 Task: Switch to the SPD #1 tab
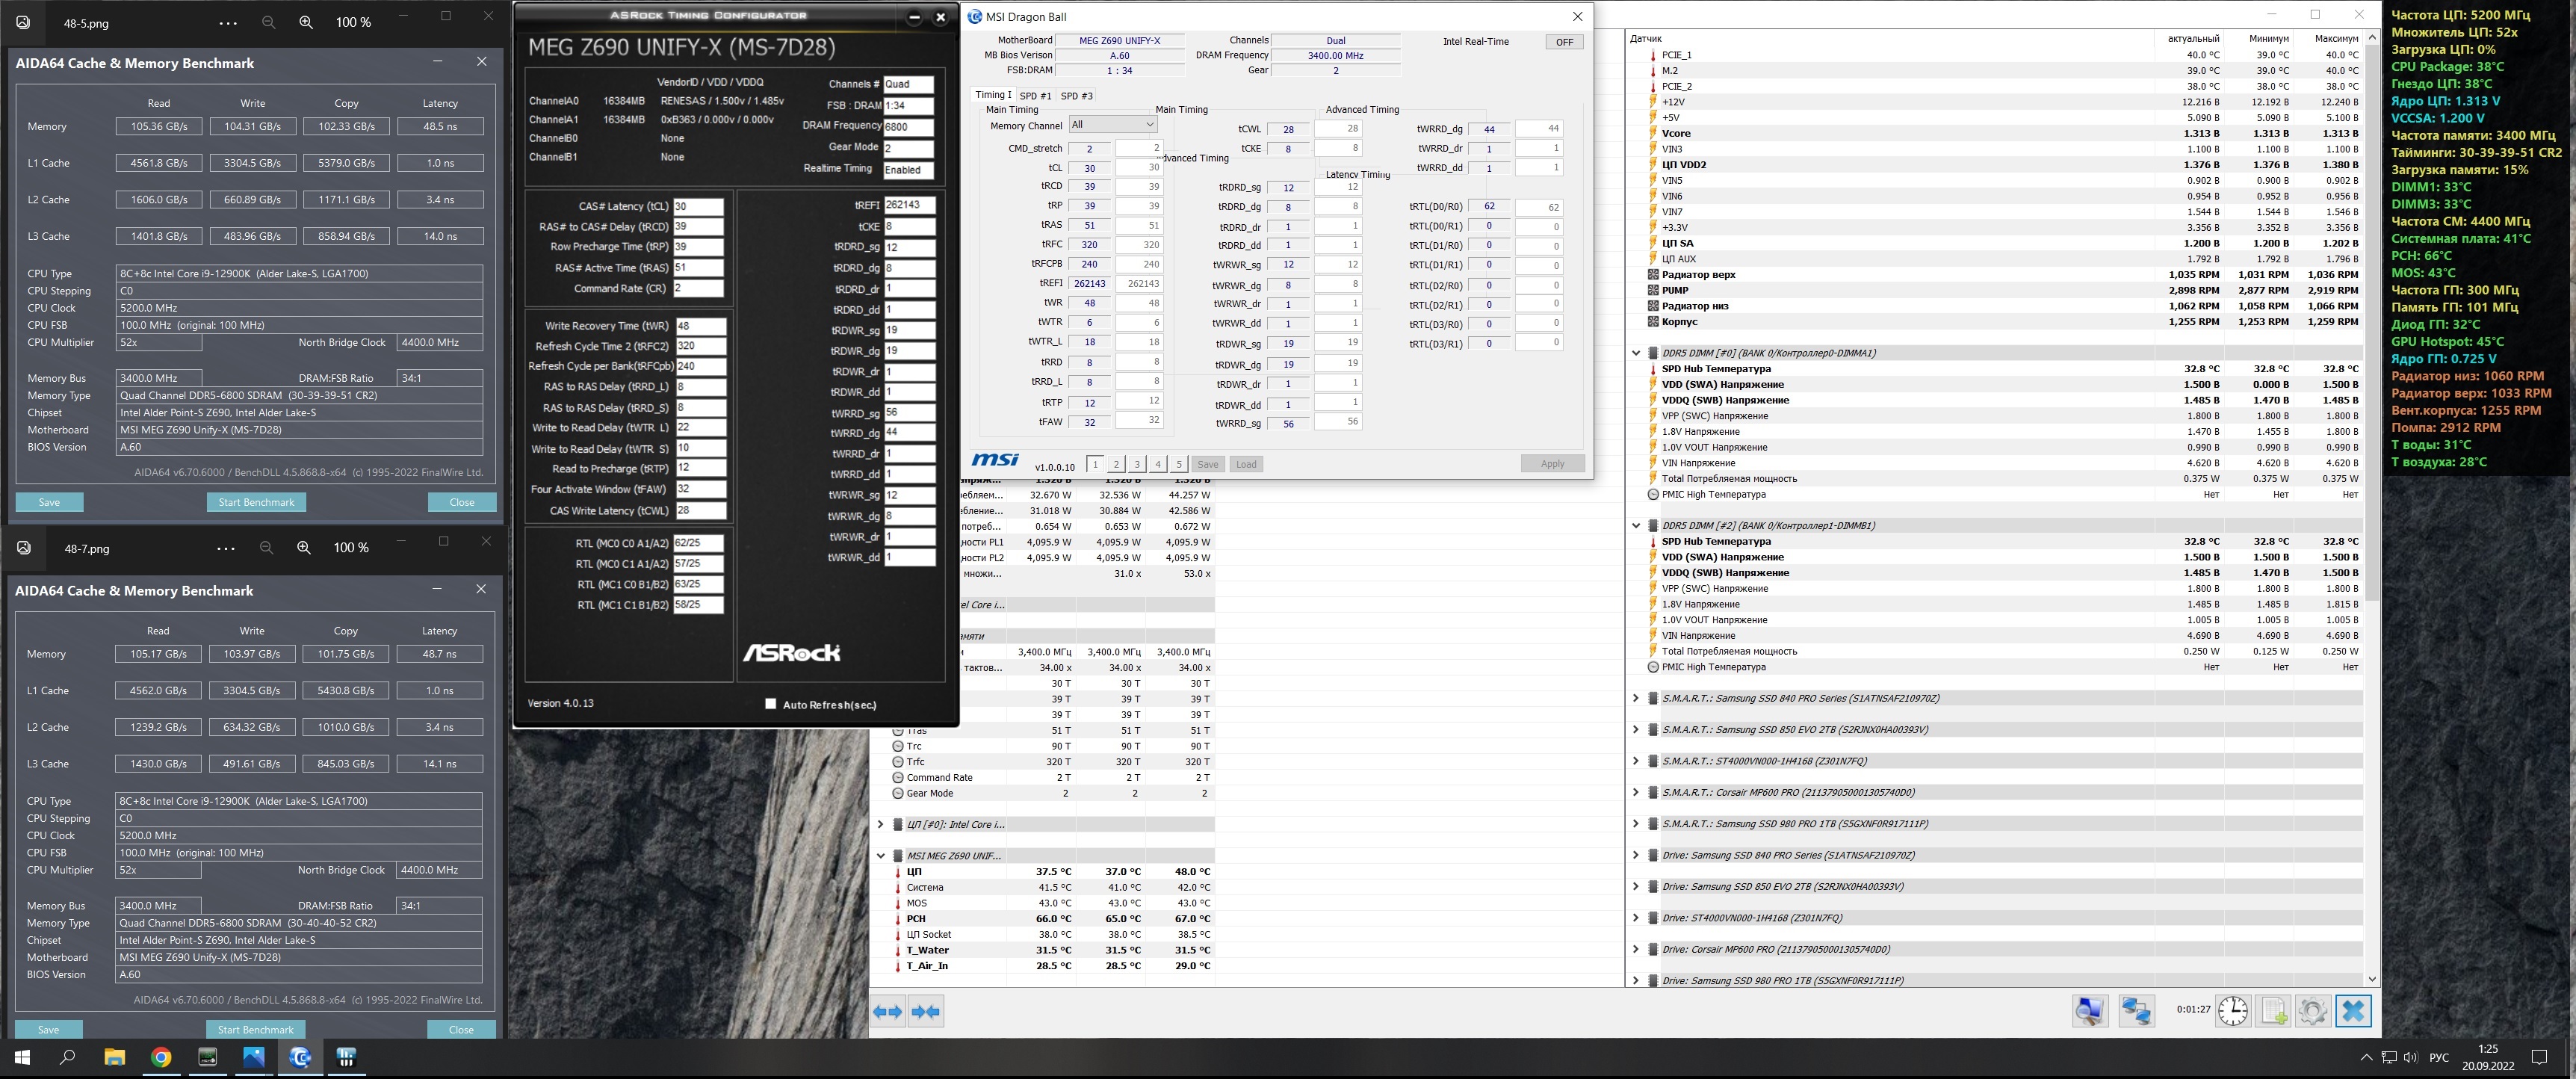click(1035, 96)
